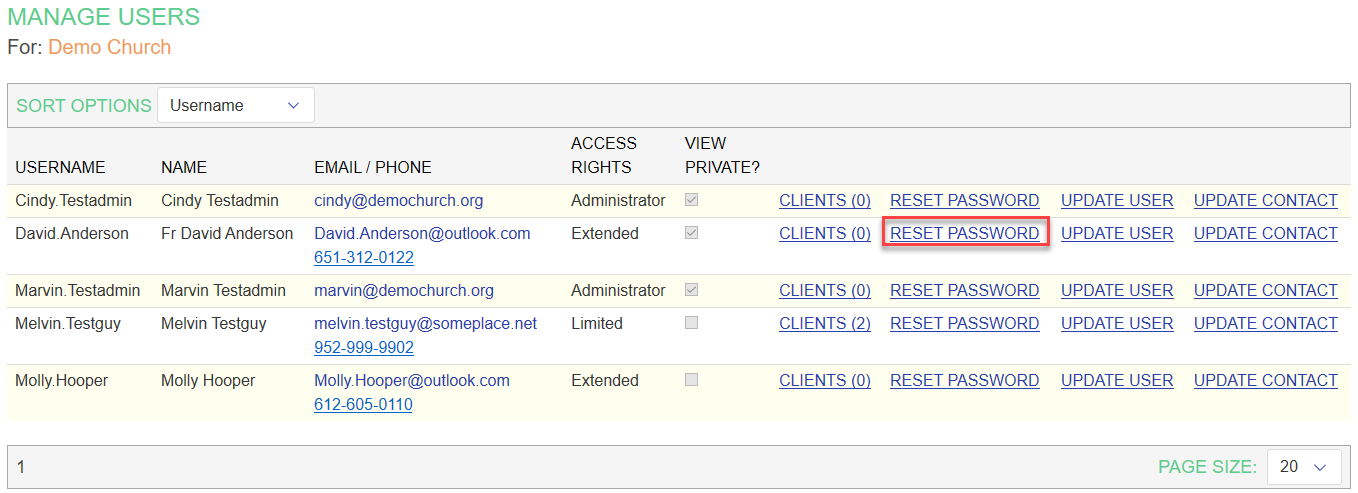Click page number 1 in pager
Screen dimensions: 1358x493
[x=21, y=467]
